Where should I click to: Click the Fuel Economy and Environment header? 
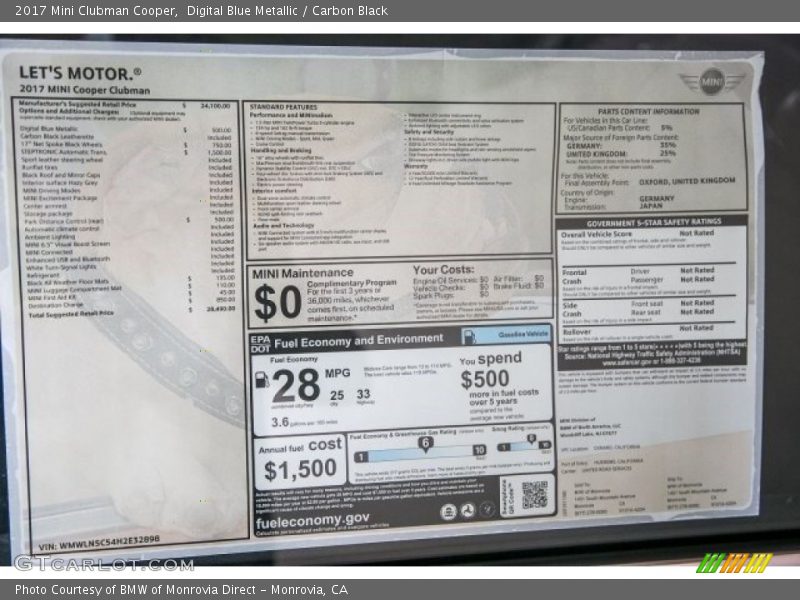[359, 341]
